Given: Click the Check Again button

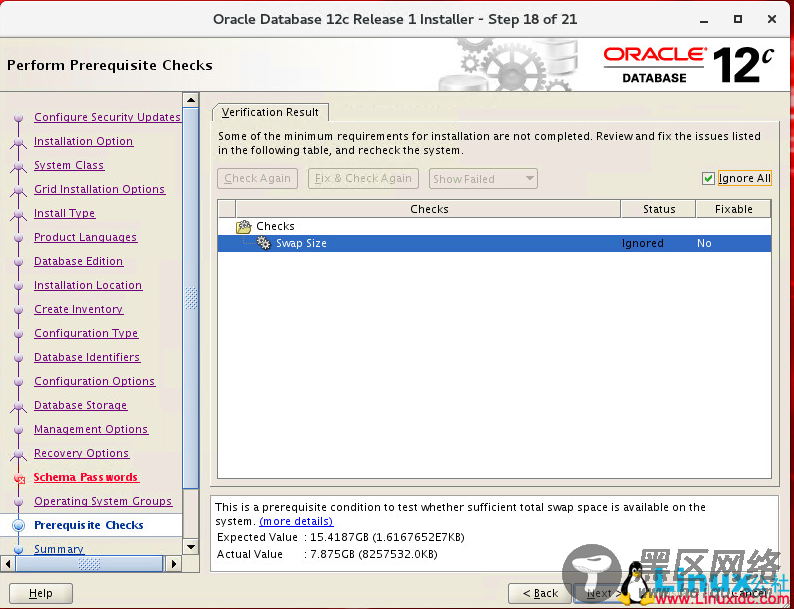Looking at the screenshot, I should (257, 178).
